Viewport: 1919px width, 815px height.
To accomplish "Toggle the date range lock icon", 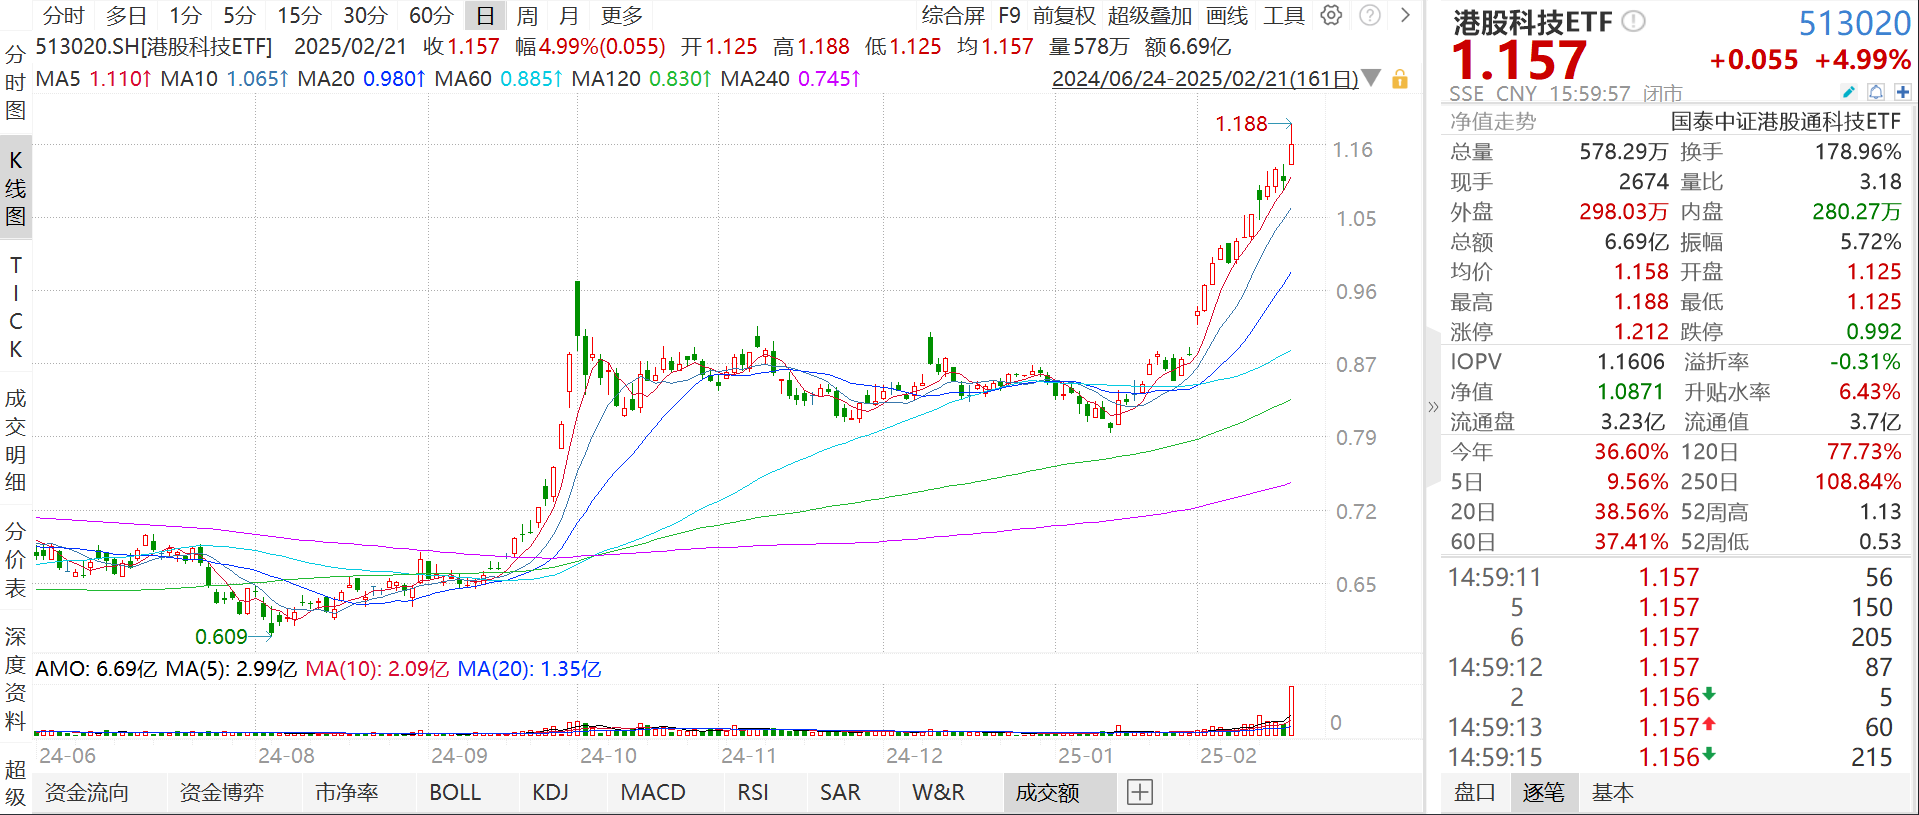I will click(1400, 79).
